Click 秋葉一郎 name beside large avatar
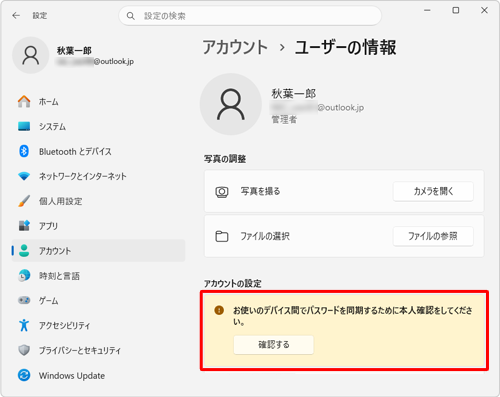Screen dimensions: 500x397 click(x=294, y=94)
